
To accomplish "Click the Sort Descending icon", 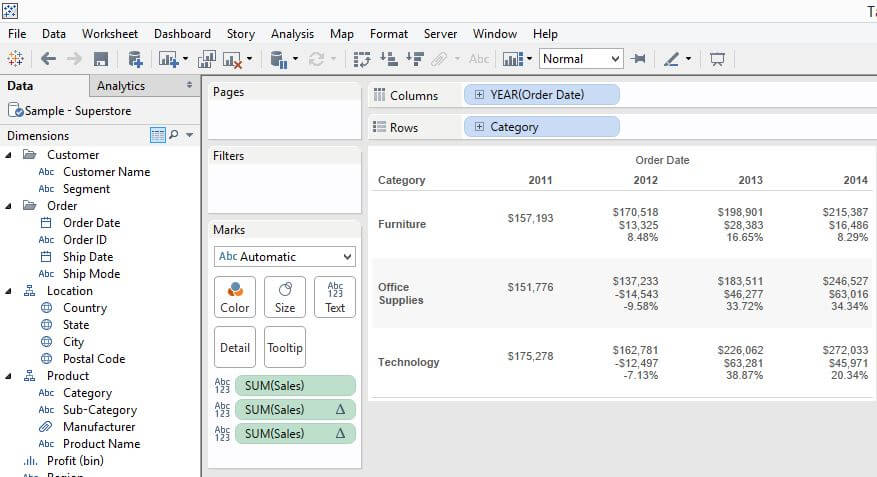I will (415, 59).
